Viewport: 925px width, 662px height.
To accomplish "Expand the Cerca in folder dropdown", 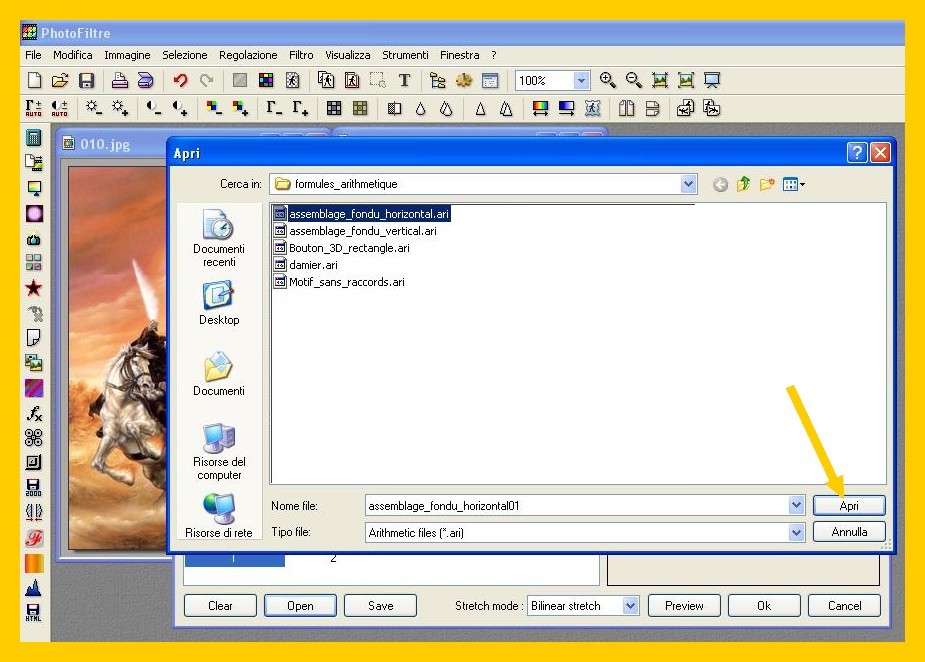I will click(688, 184).
